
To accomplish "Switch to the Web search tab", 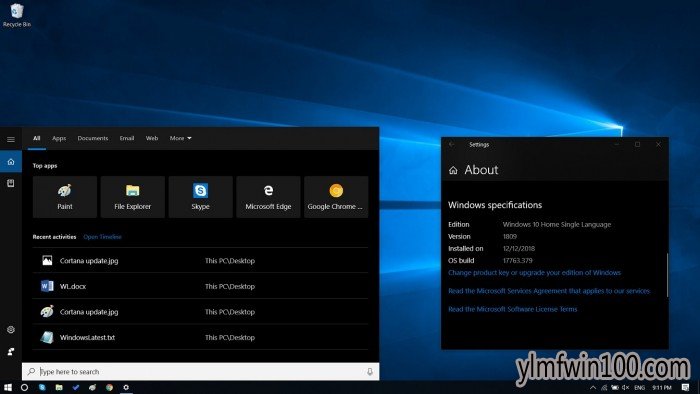I will [152, 138].
